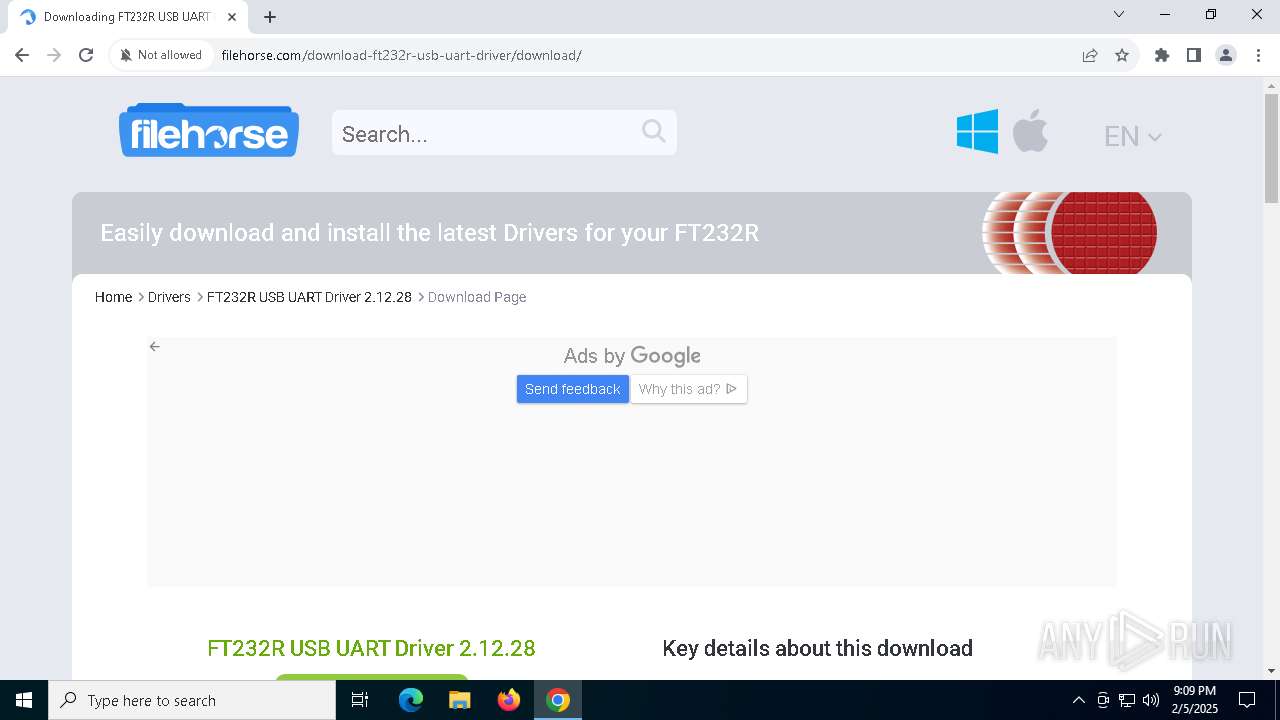Open Task View on the taskbar
The height and width of the screenshot is (720, 1280).
coord(360,700)
